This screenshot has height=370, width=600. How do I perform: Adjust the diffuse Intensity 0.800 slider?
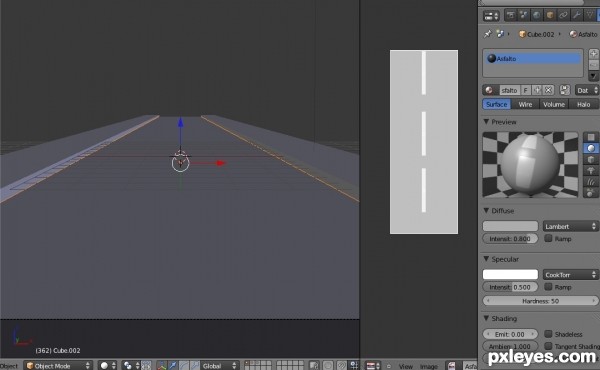click(x=510, y=239)
